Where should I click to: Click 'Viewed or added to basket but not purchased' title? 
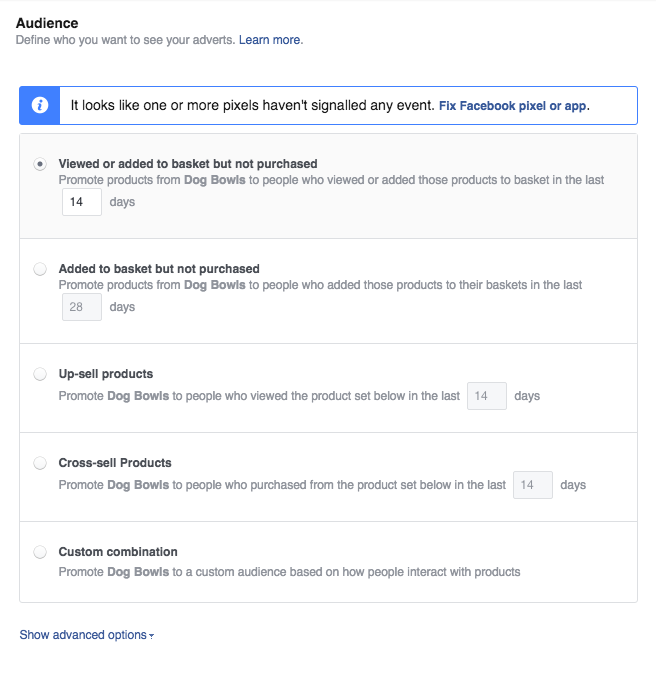pos(188,164)
